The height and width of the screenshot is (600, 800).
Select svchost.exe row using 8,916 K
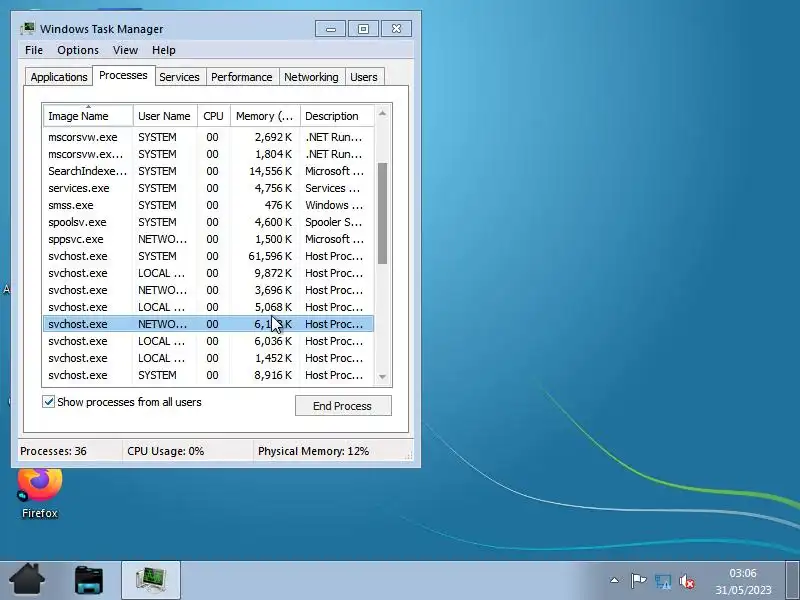point(209,375)
